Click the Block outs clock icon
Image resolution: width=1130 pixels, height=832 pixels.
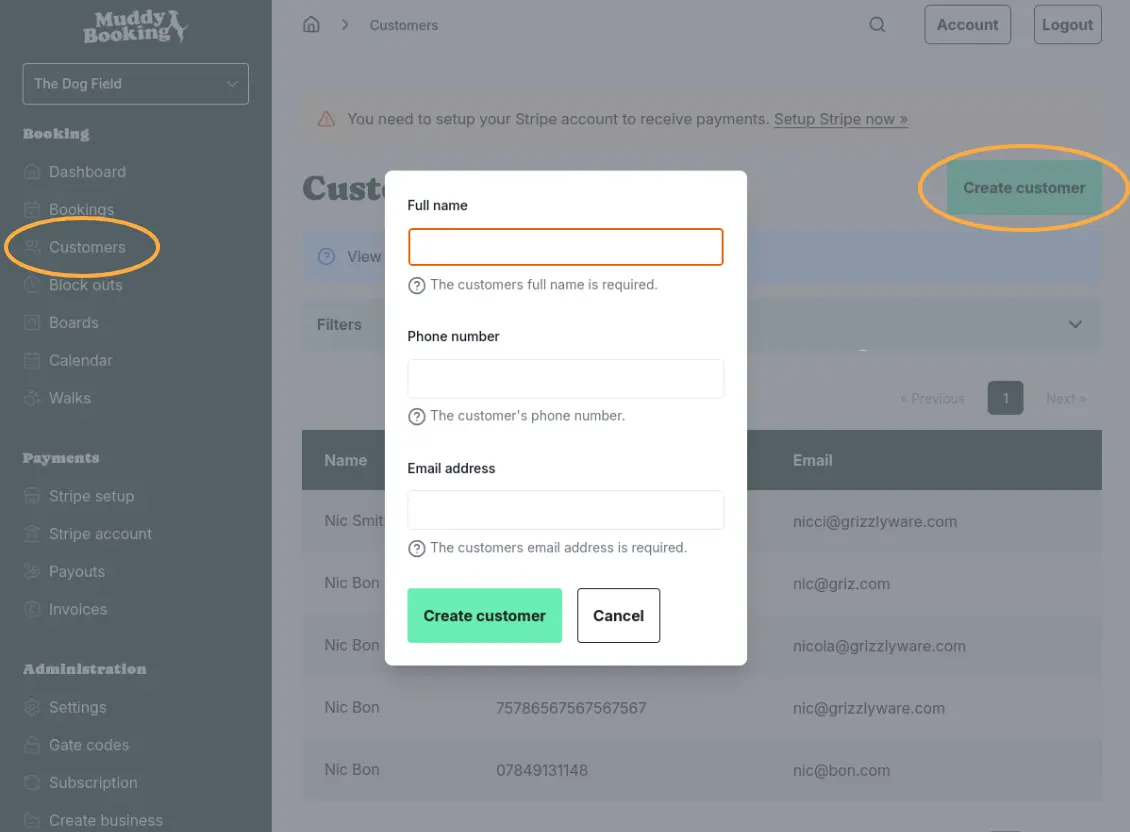(x=33, y=285)
